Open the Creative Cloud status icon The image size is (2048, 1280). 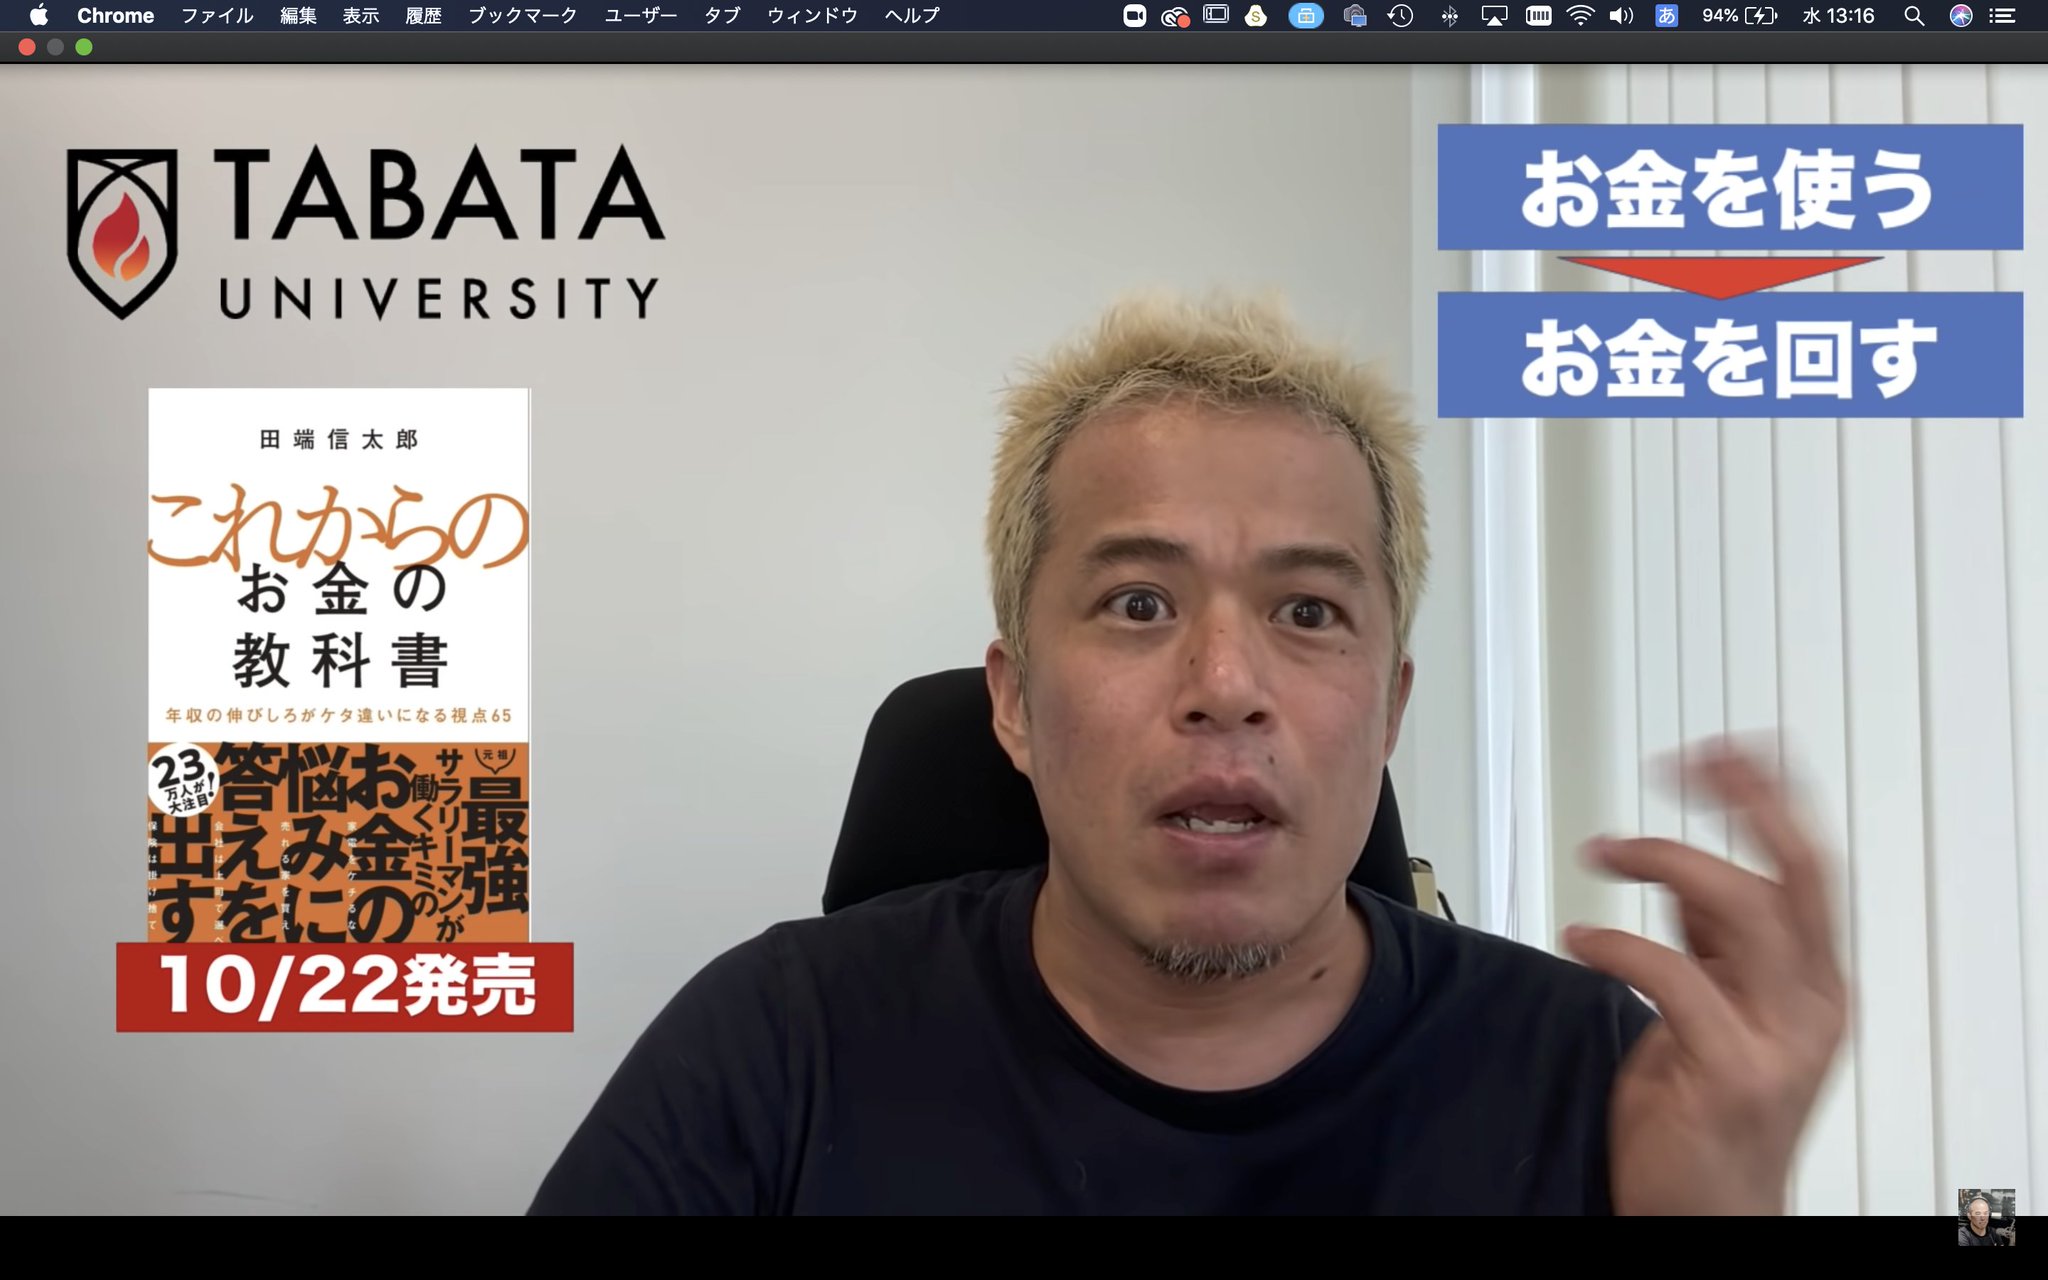coord(1174,15)
